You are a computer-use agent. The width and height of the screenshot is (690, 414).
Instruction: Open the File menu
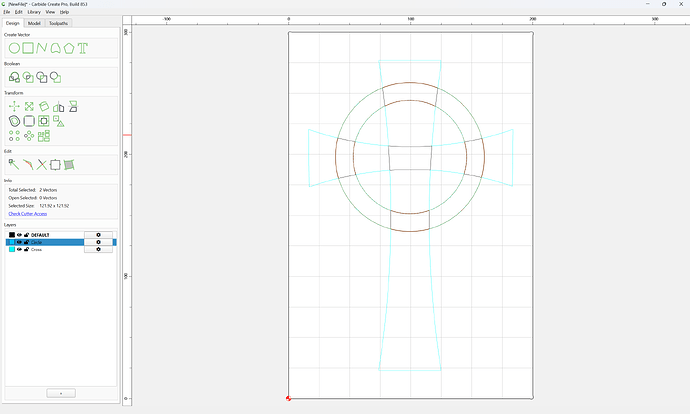(x=7, y=12)
